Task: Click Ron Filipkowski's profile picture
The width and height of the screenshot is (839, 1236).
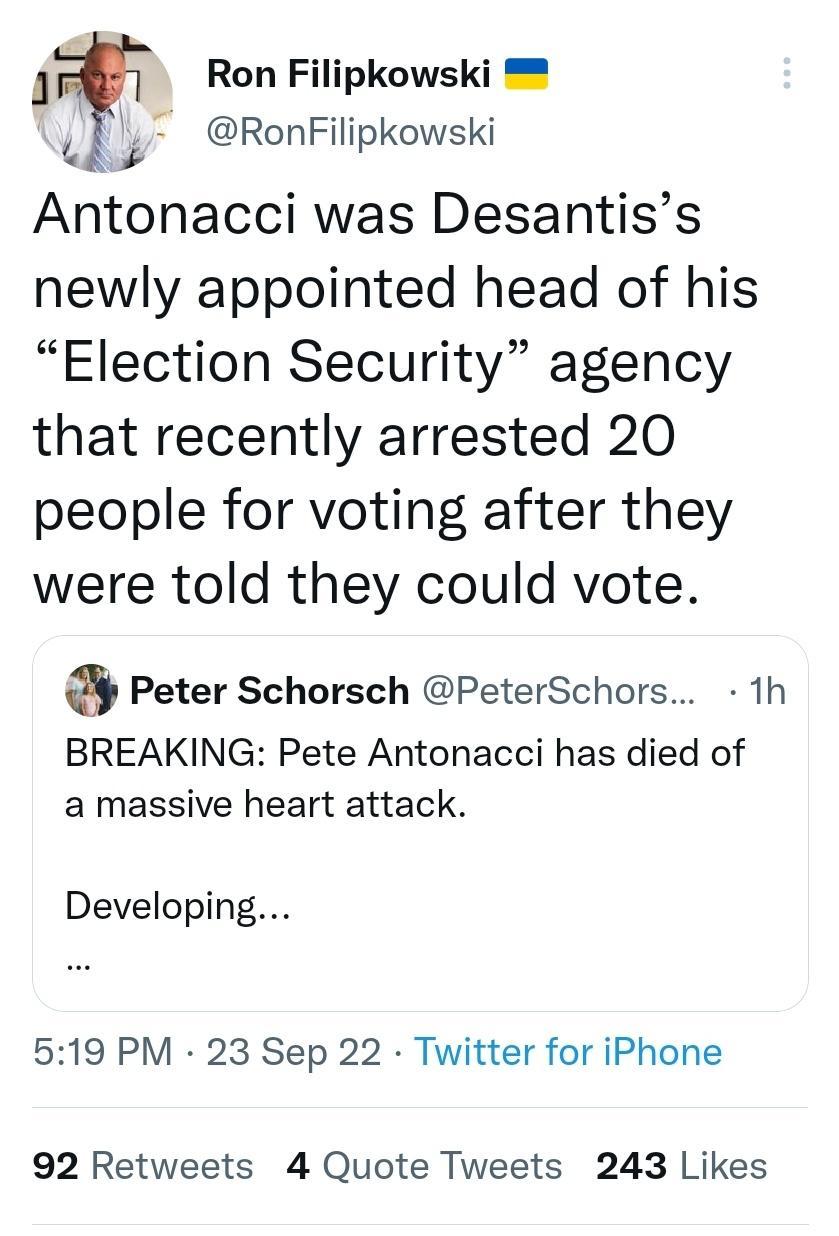Action: pos(103,103)
